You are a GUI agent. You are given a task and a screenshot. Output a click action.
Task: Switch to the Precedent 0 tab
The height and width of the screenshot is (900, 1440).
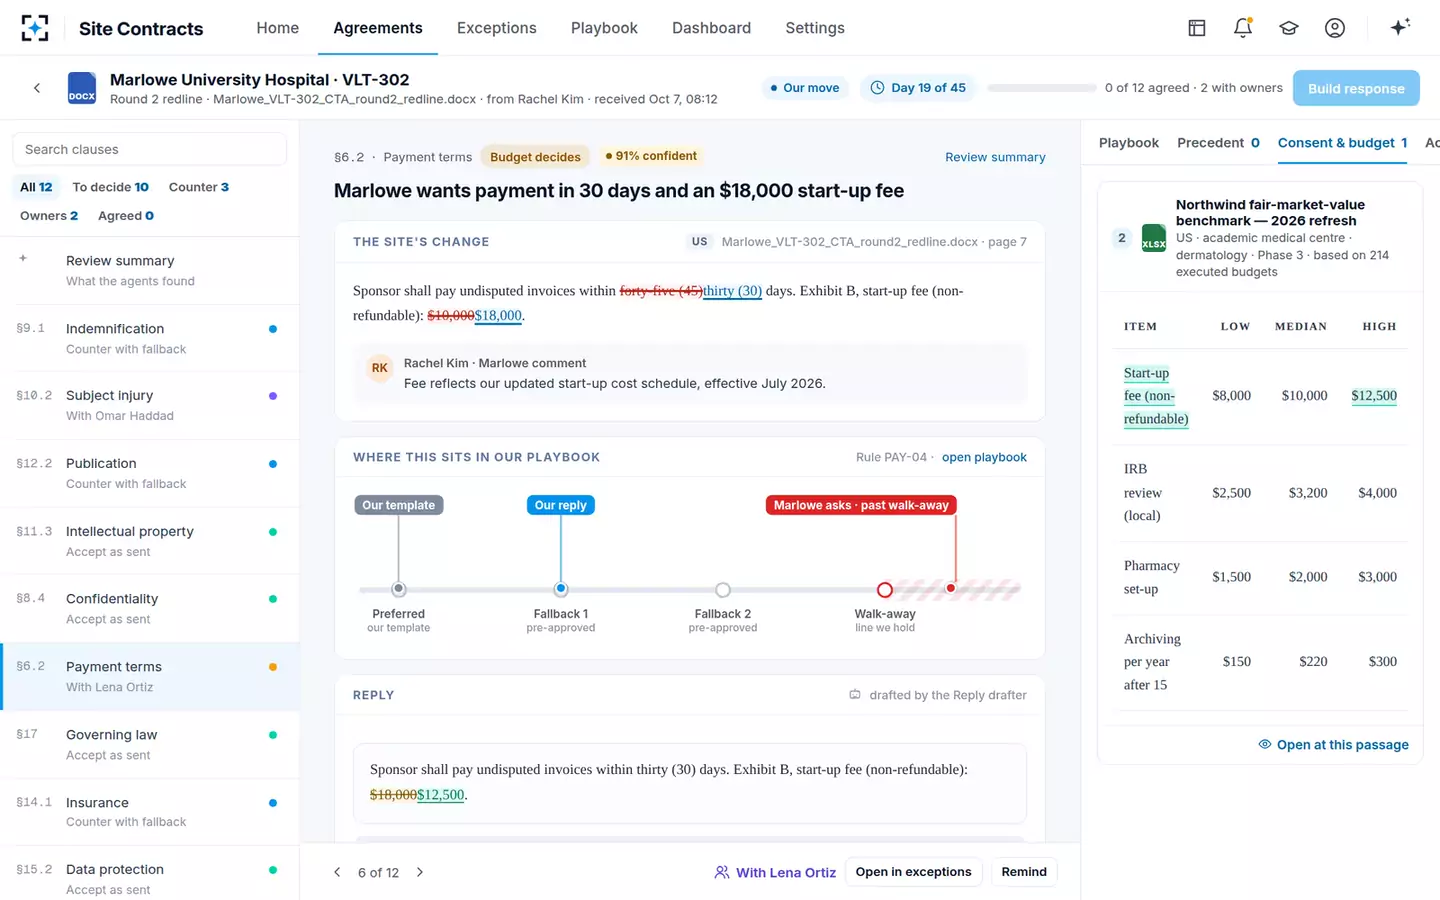(1218, 143)
